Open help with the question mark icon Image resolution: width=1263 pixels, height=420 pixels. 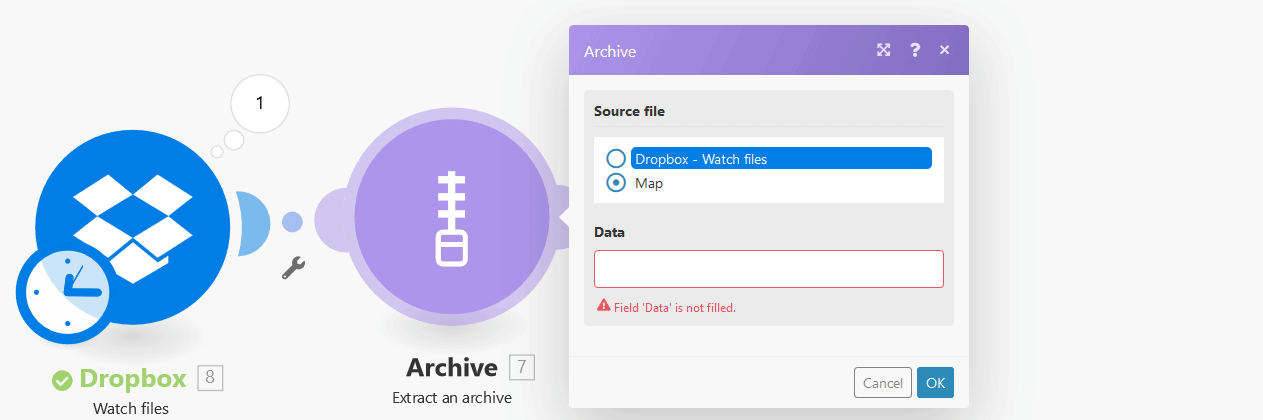coord(915,50)
